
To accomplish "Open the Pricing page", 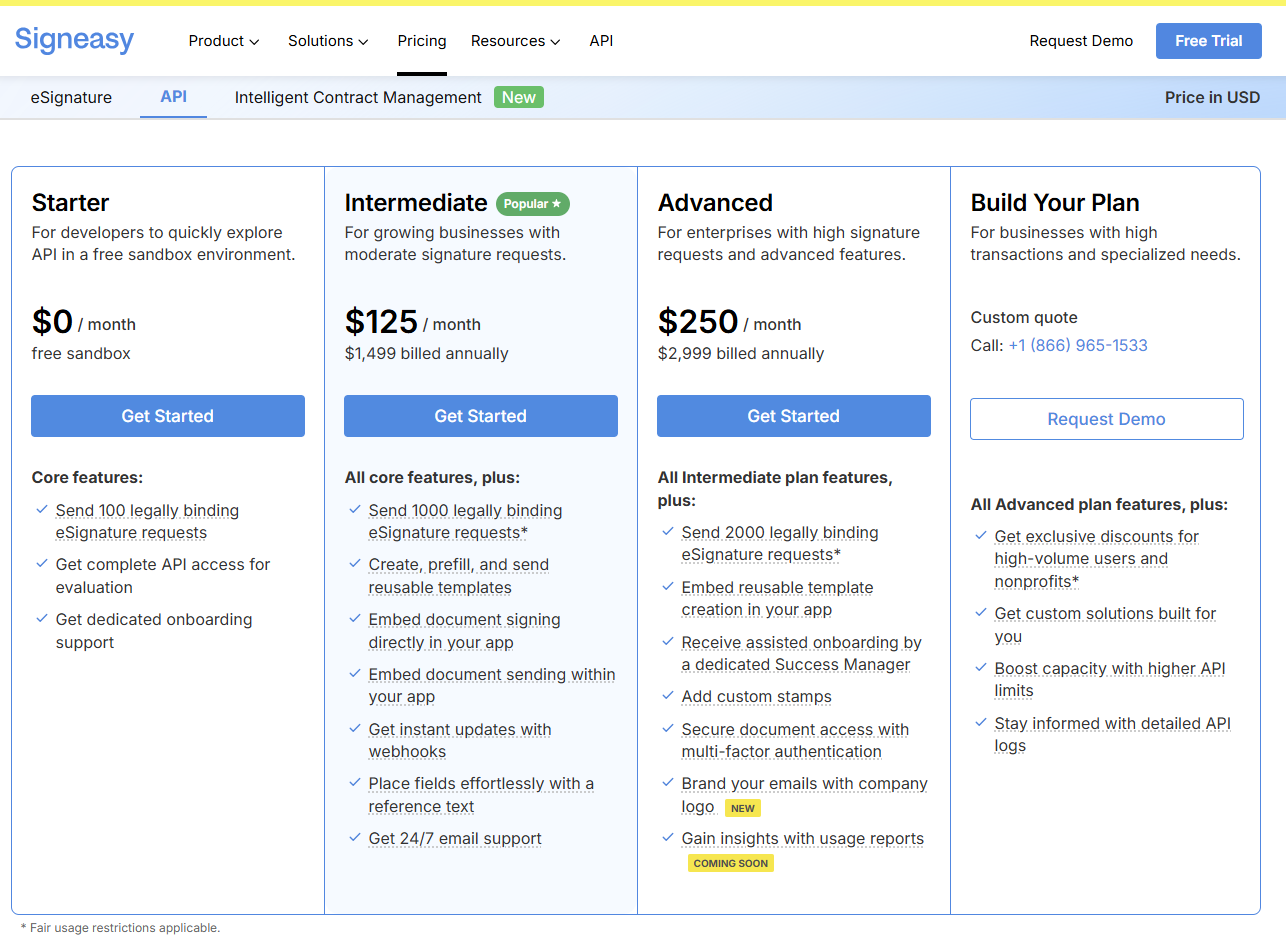I will pos(422,41).
